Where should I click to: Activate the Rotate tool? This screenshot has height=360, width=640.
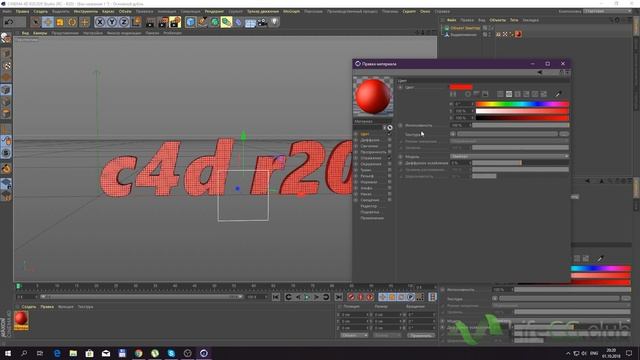coord(72,22)
